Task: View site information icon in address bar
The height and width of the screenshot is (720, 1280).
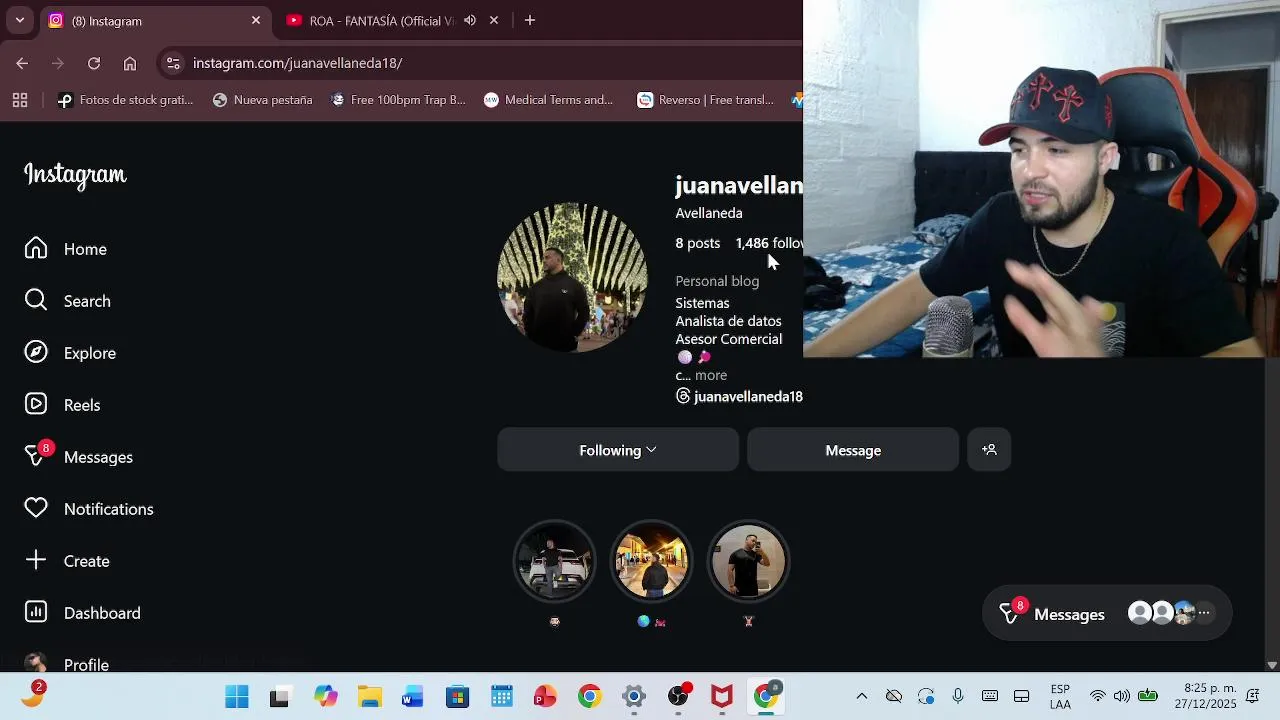Action: point(173,63)
